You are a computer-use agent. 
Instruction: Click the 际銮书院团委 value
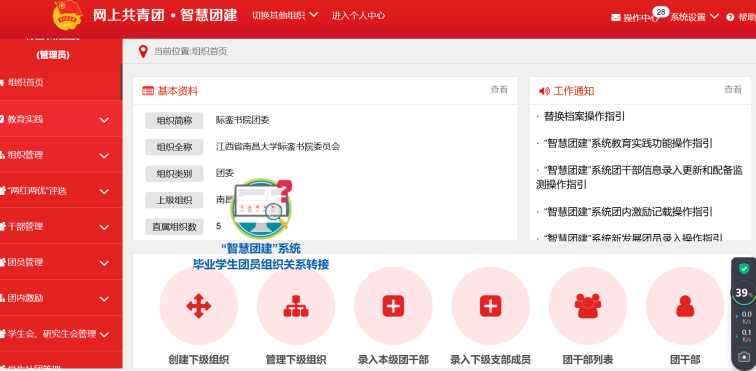point(243,120)
